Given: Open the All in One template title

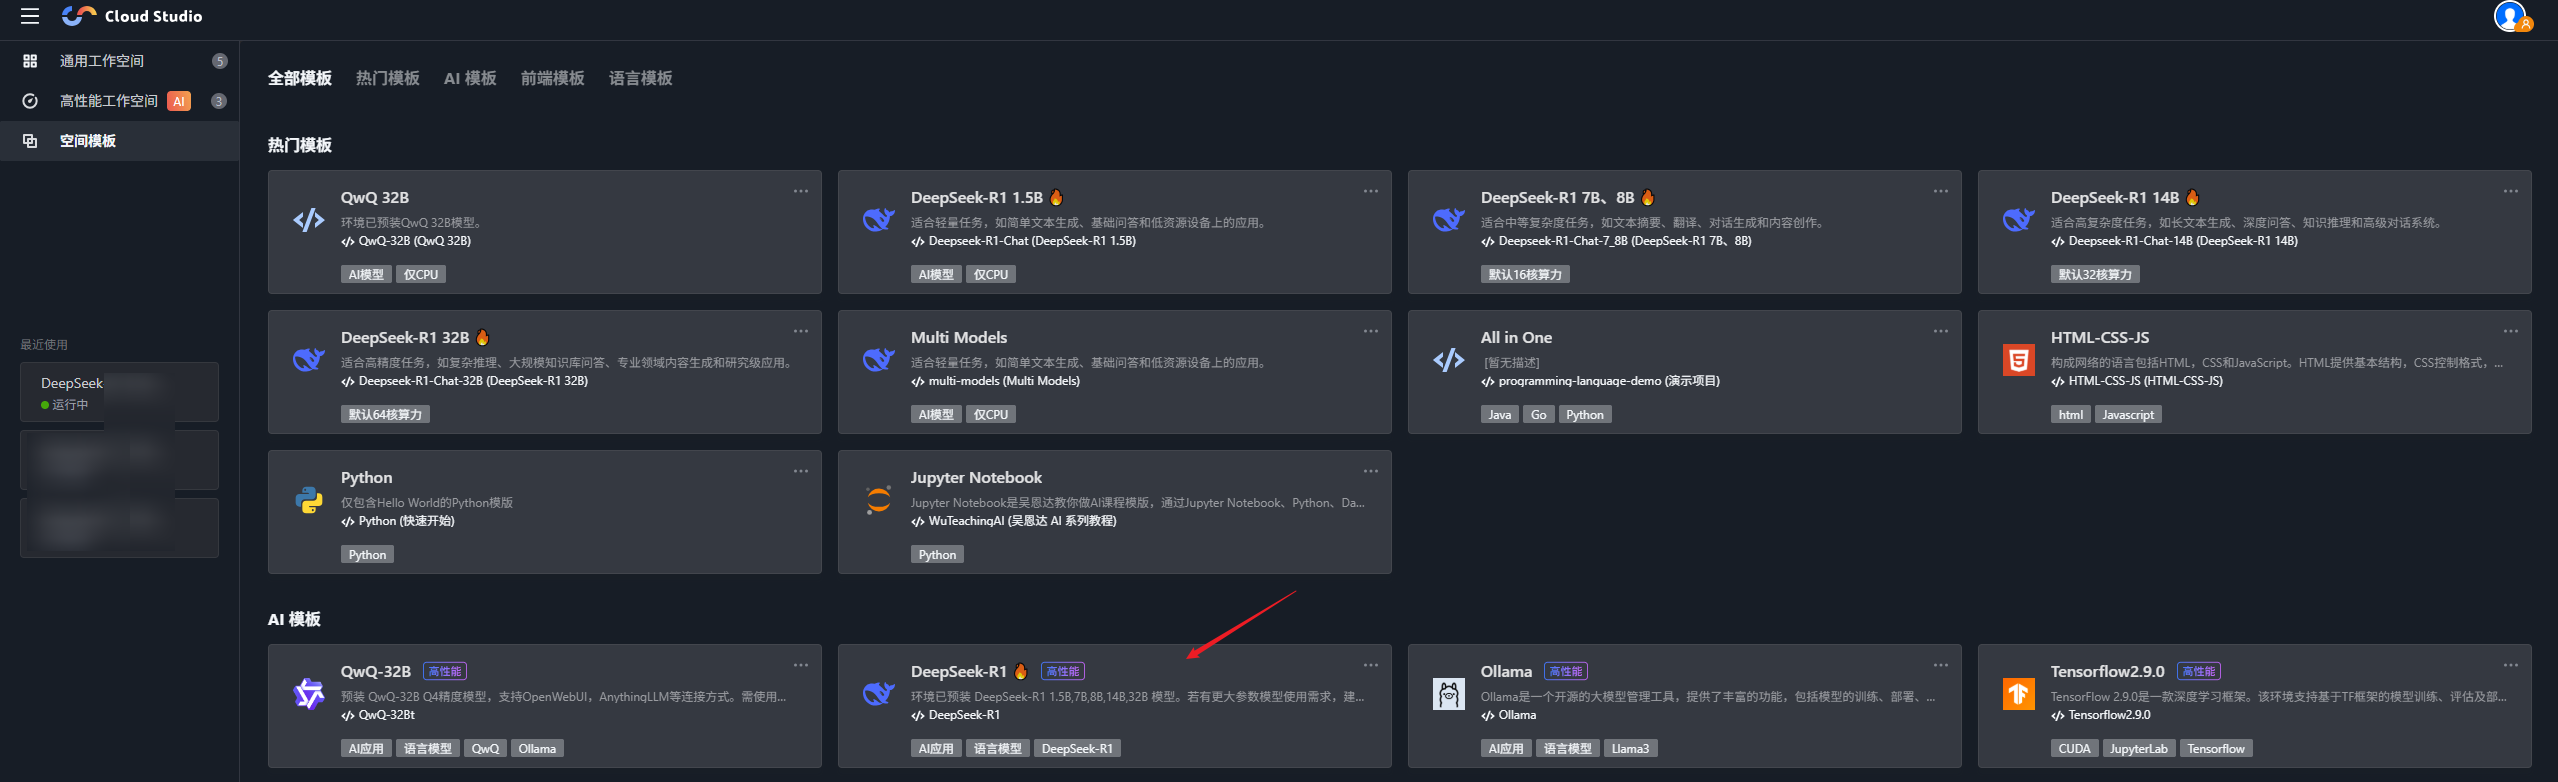Looking at the screenshot, I should [x=1516, y=338].
